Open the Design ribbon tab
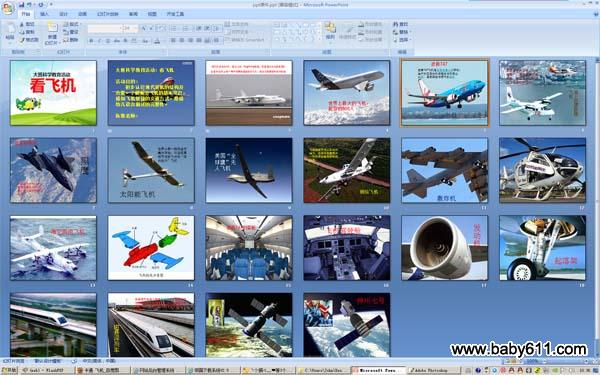 63,14
